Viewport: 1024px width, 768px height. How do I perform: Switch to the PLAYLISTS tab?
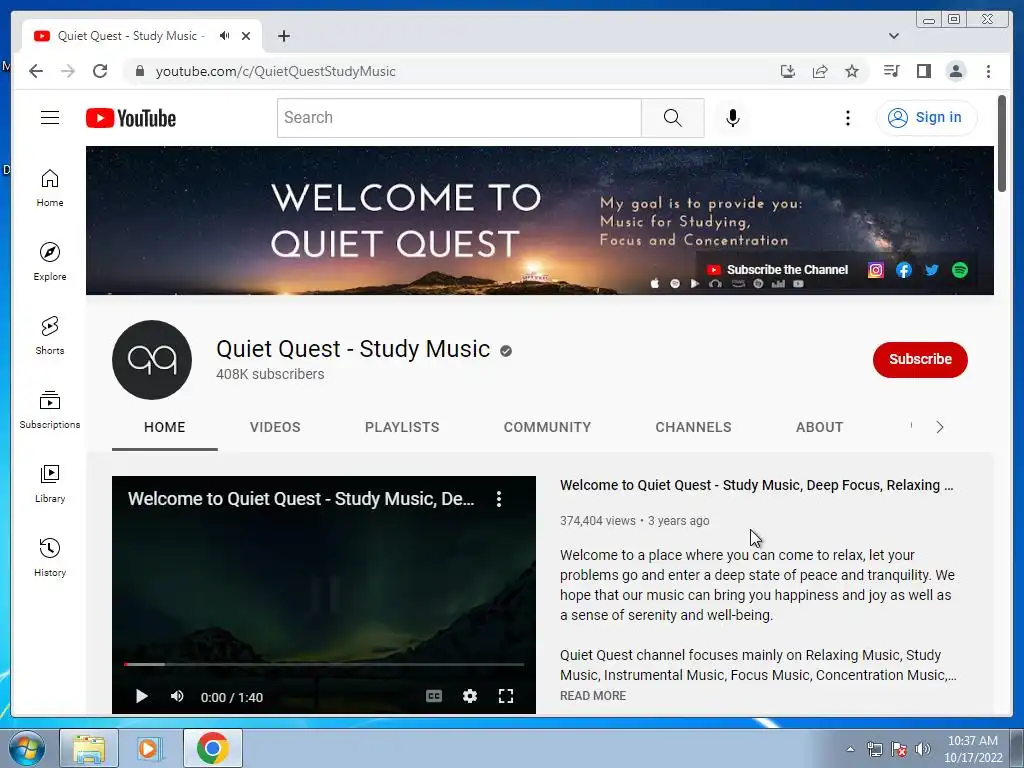click(x=402, y=427)
